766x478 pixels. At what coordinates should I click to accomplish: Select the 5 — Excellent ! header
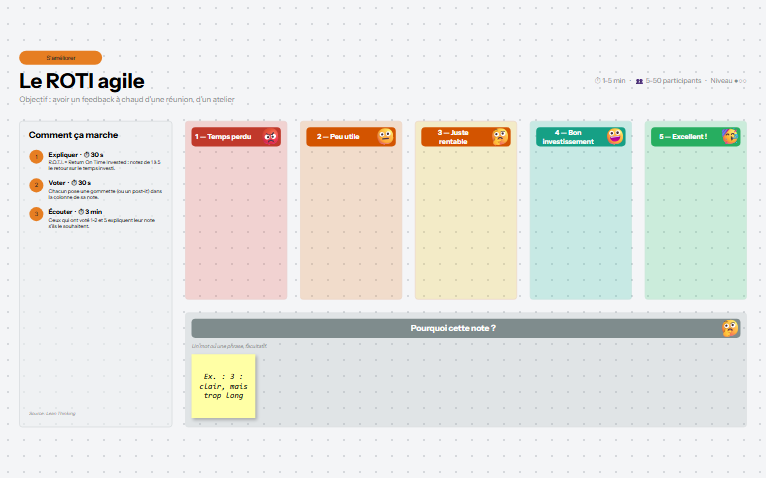pyautogui.click(x=695, y=137)
